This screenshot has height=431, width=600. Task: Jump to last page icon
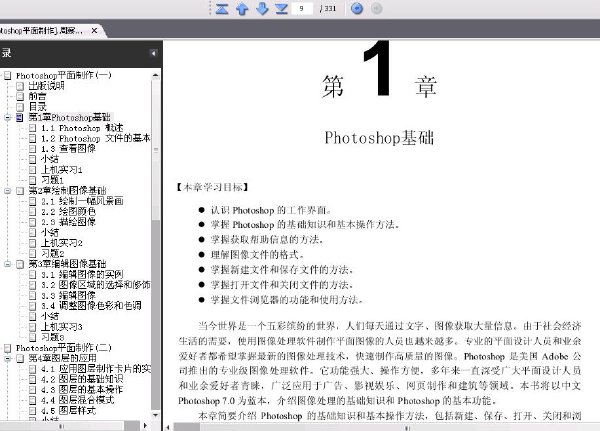282,8
